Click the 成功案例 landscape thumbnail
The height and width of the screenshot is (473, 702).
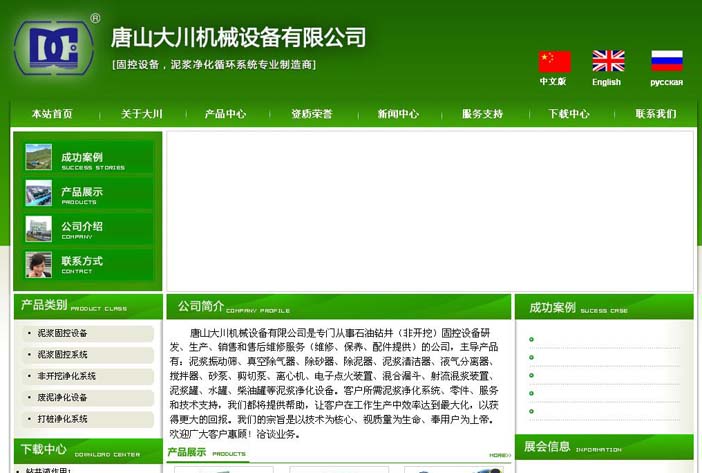39,157
